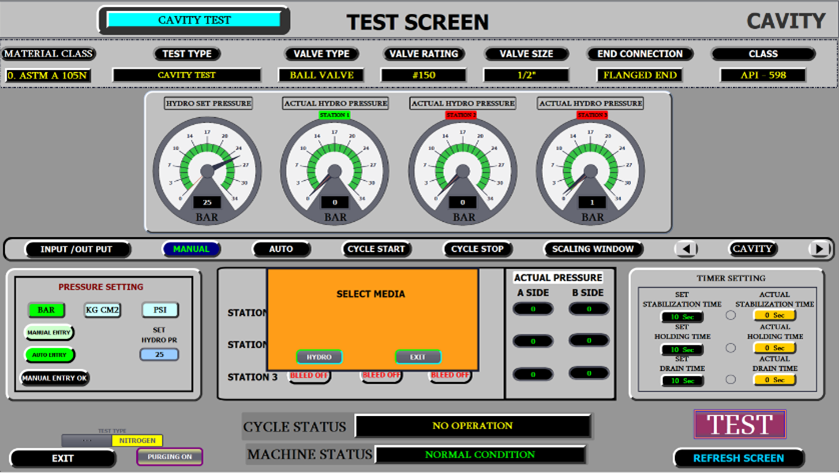Click Station 3 B SIDE pressure value
The height and width of the screenshot is (473, 839).
click(x=589, y=373)
